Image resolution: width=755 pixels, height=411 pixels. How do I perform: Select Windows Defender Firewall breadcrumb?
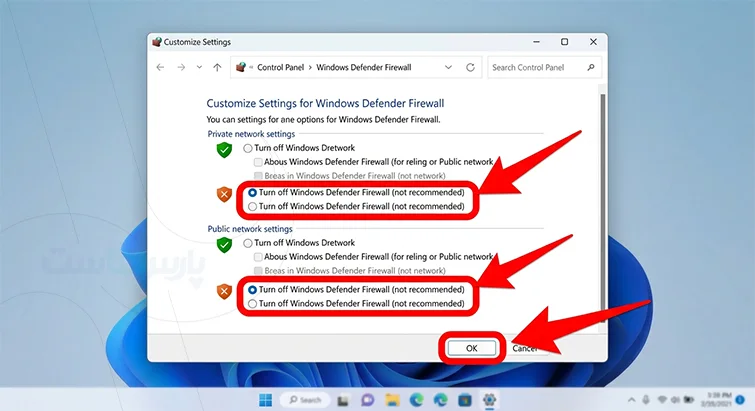[364, 67]
